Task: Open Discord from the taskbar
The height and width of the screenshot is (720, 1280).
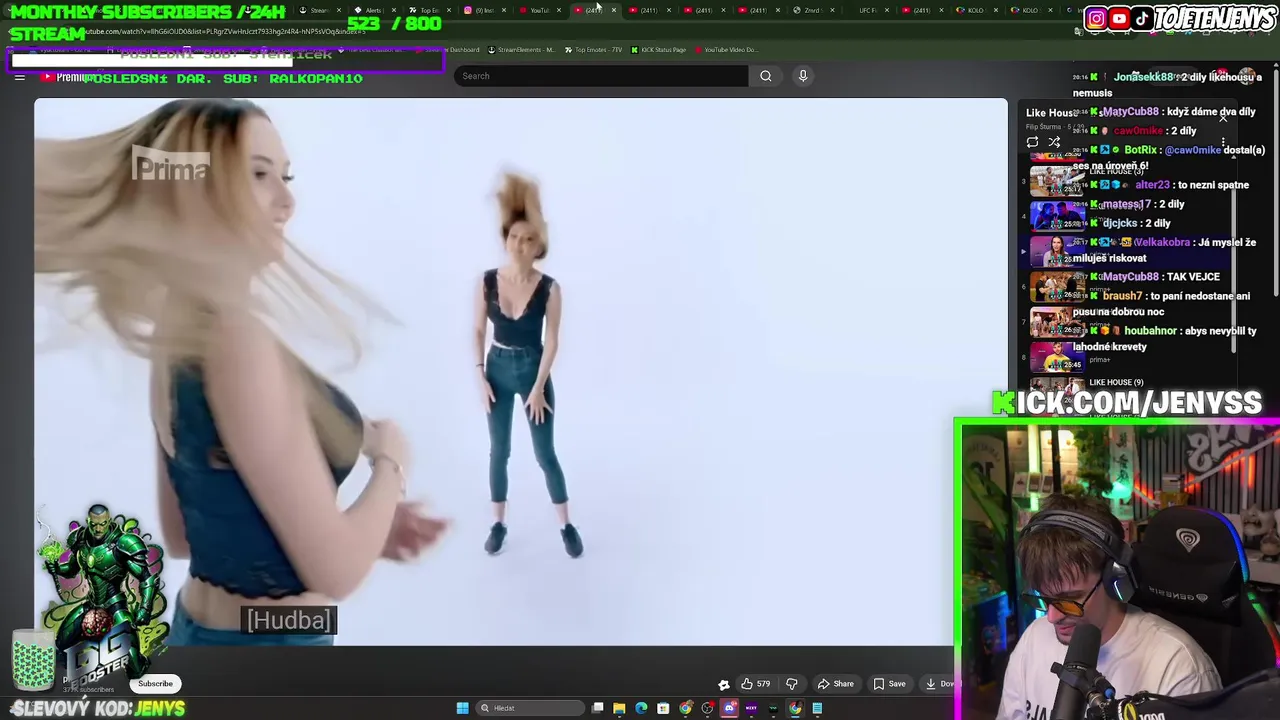Action: pyautogui.click(x=729, y=708)
